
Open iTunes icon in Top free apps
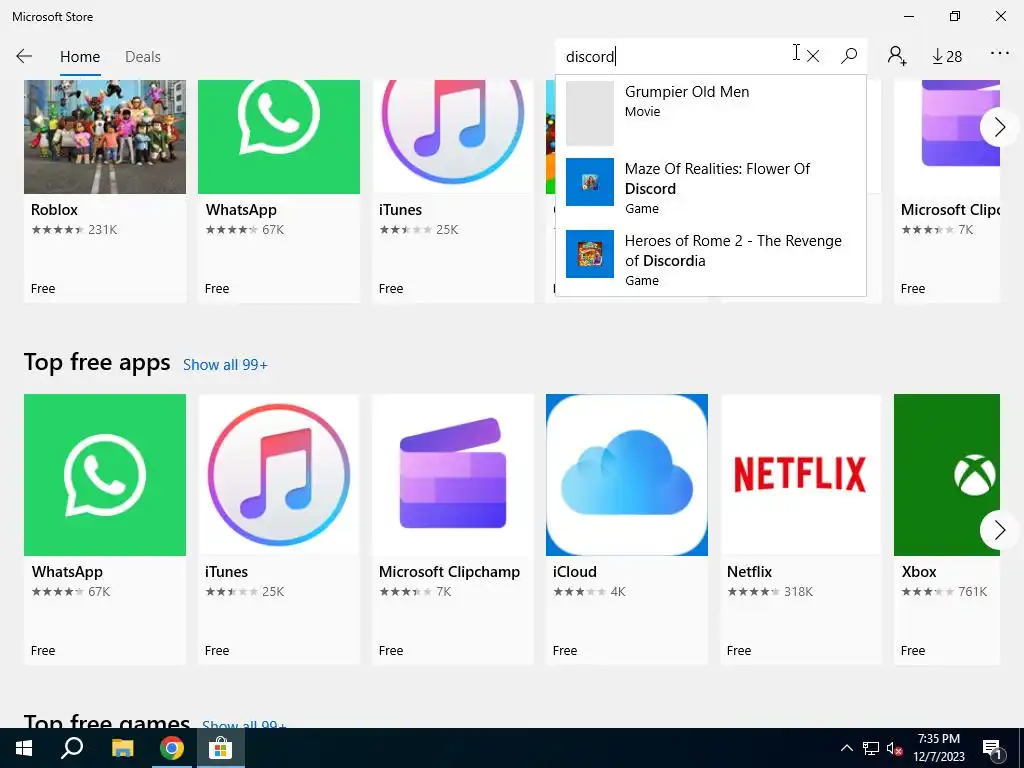pyautogui.click(x=279, y=475)
